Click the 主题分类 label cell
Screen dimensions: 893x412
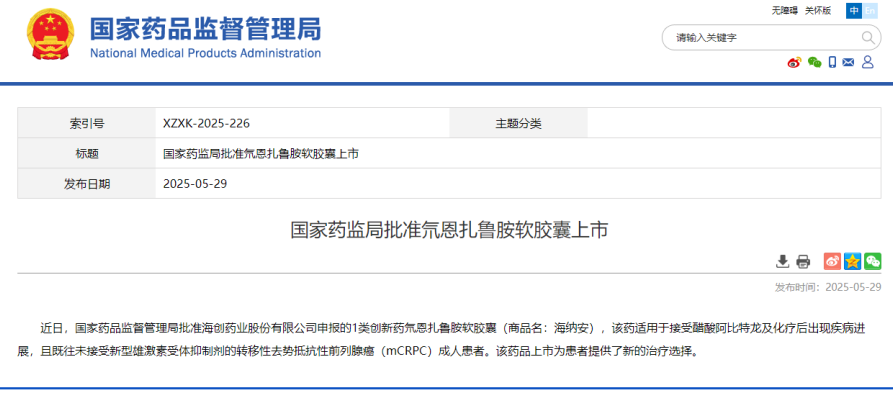click(518, 123)
